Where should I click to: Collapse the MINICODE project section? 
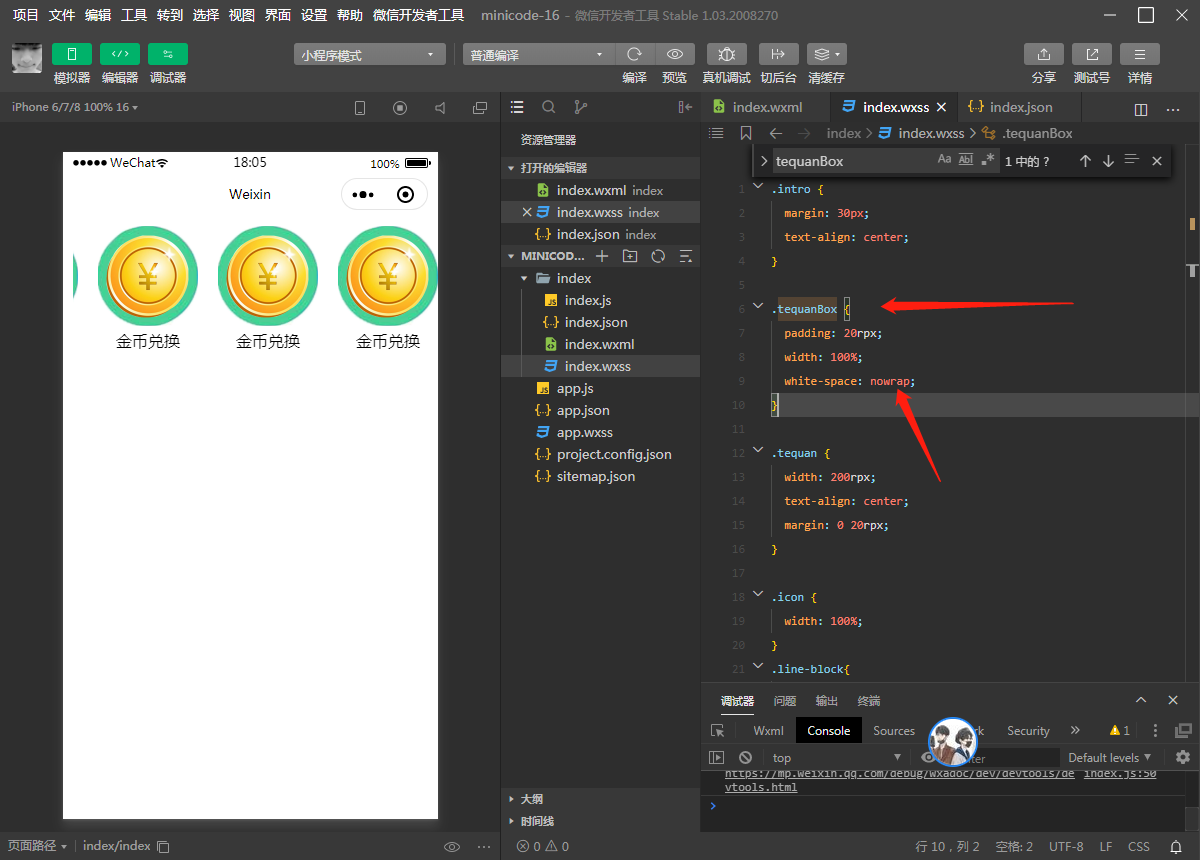[511, 256]
